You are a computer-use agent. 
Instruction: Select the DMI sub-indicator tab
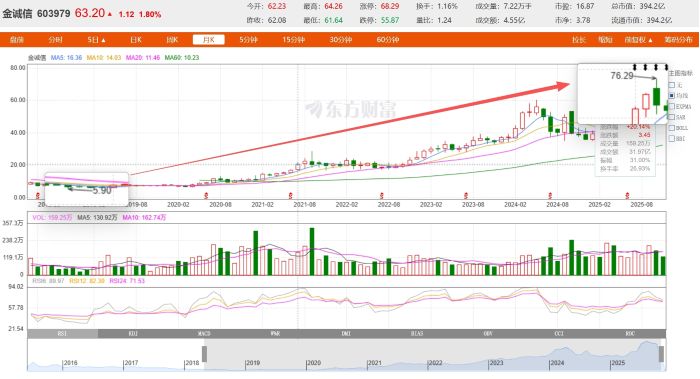click(x=346, y=333)
